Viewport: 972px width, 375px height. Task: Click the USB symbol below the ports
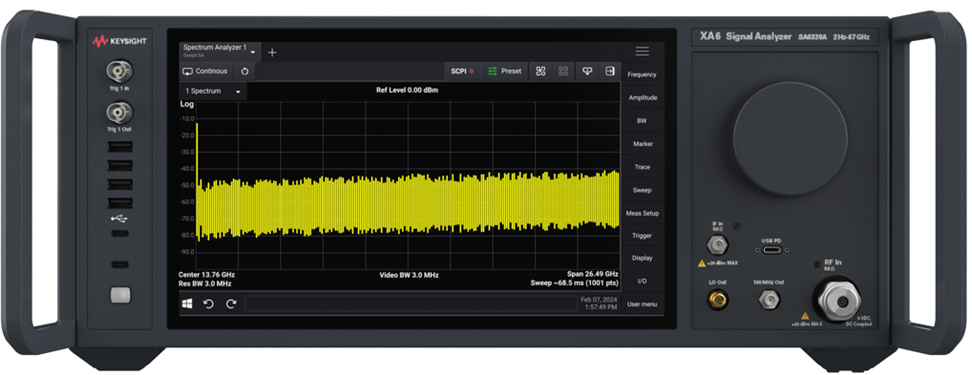point(119,219)
